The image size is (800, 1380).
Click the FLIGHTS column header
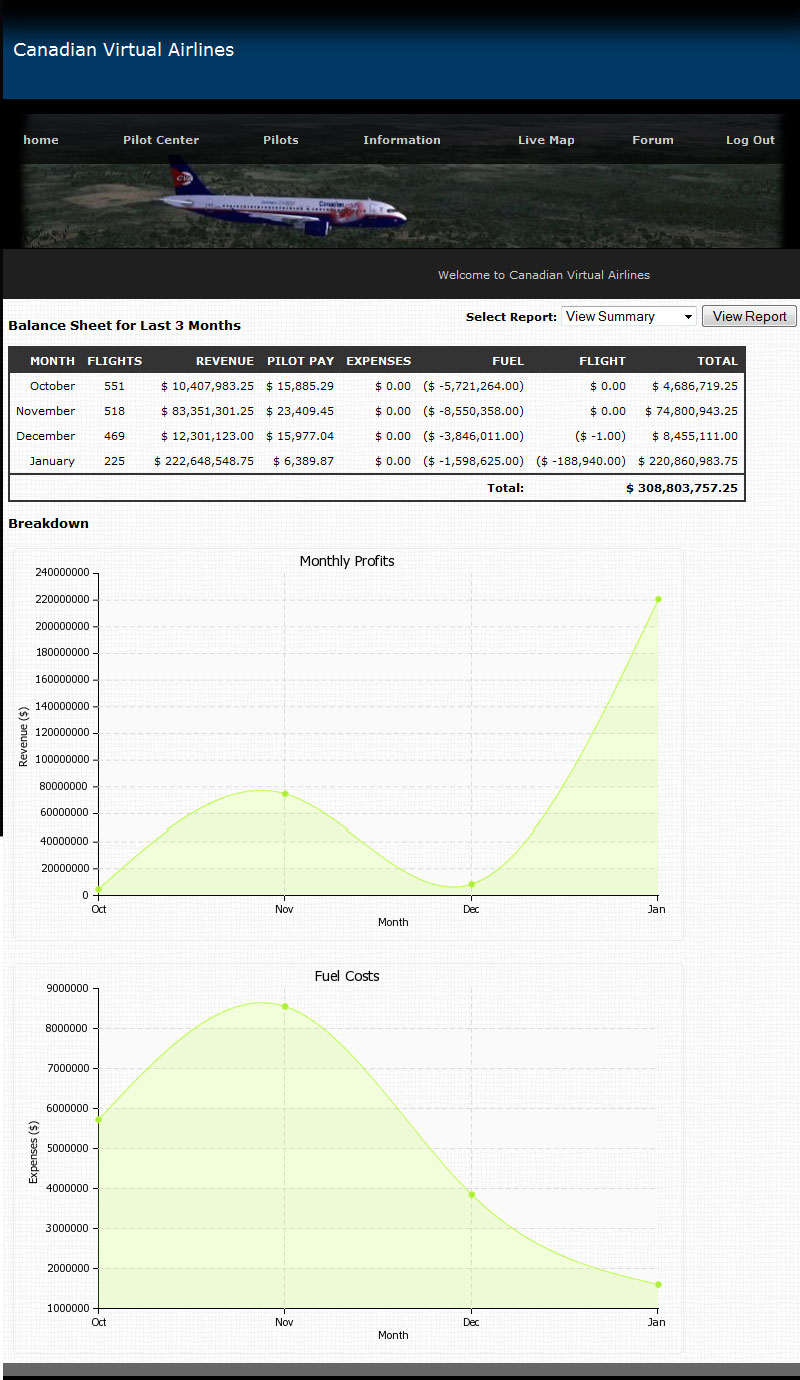click(x=115, y=361)
